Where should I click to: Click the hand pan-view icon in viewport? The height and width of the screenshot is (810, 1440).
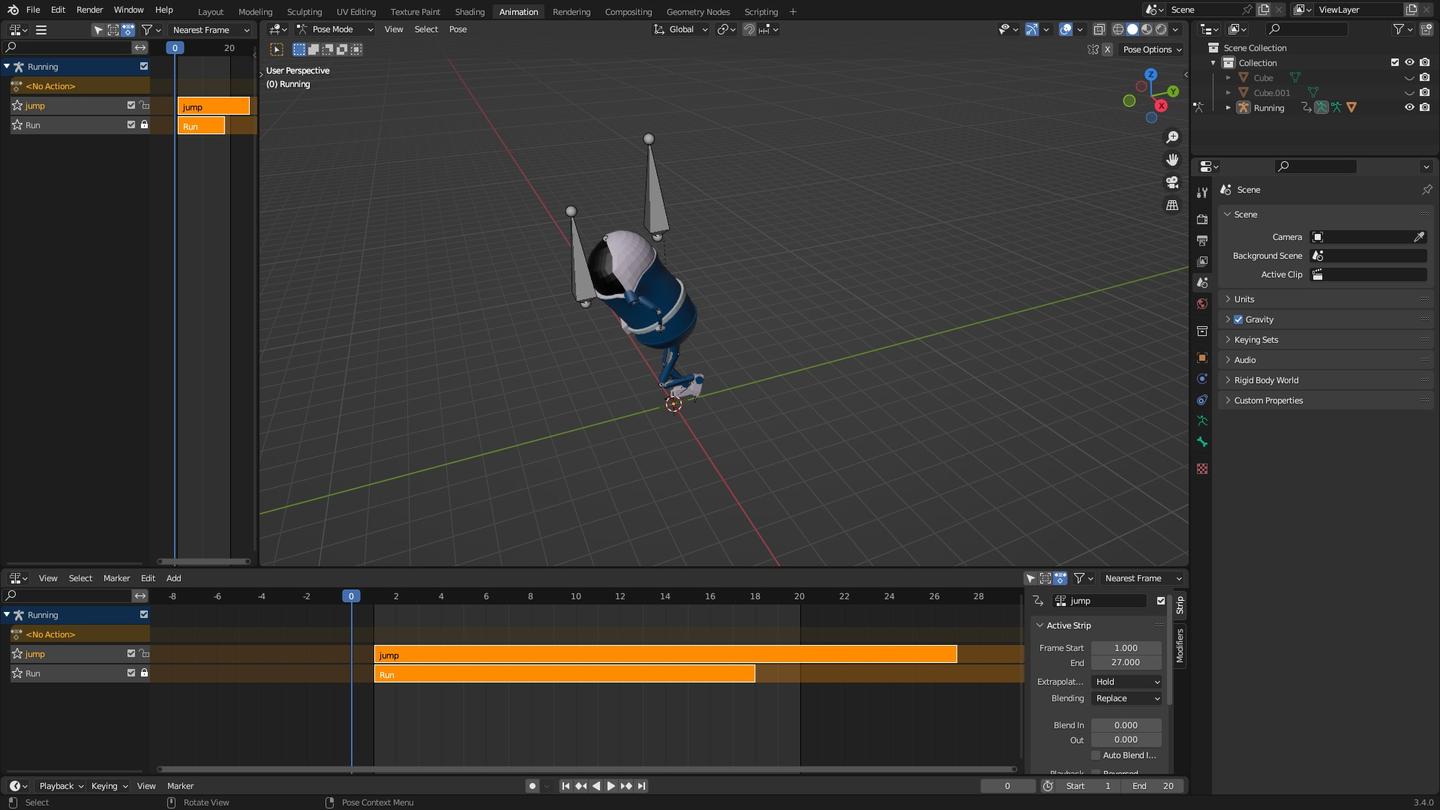tap(1172, 160)
